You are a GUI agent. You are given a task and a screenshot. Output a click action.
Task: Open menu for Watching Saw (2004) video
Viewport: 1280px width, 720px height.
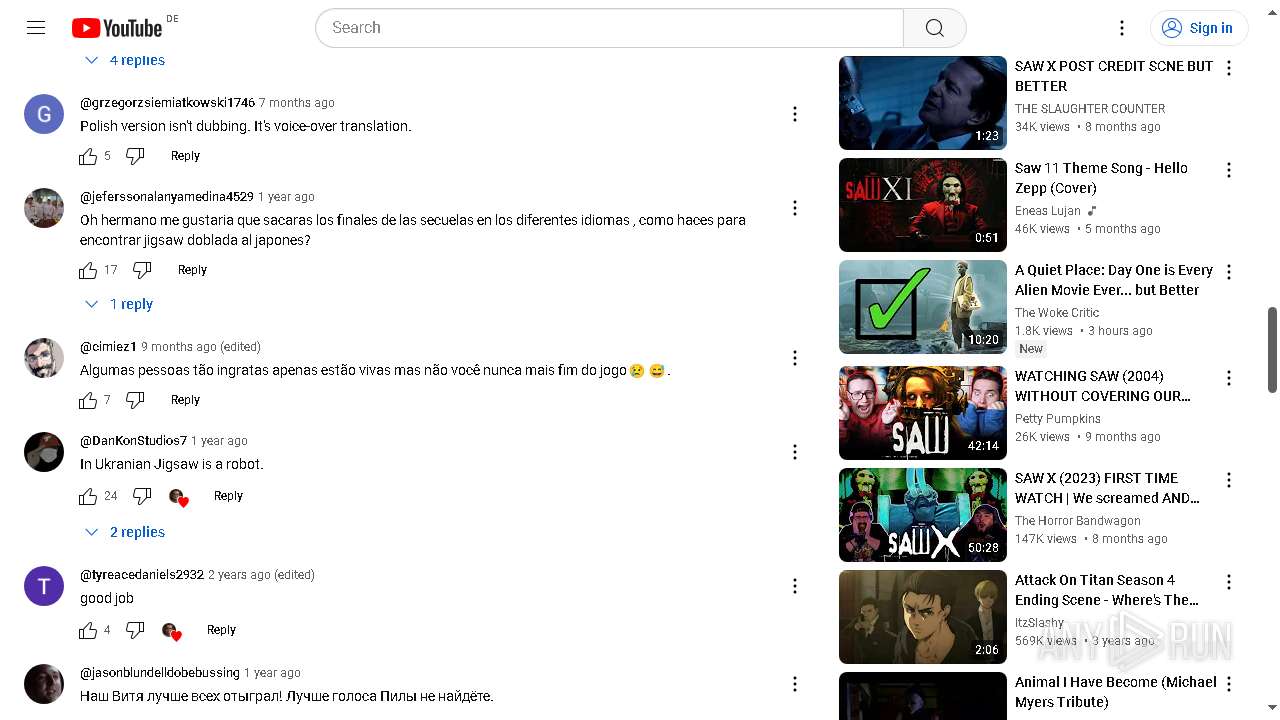[1229, 378]
